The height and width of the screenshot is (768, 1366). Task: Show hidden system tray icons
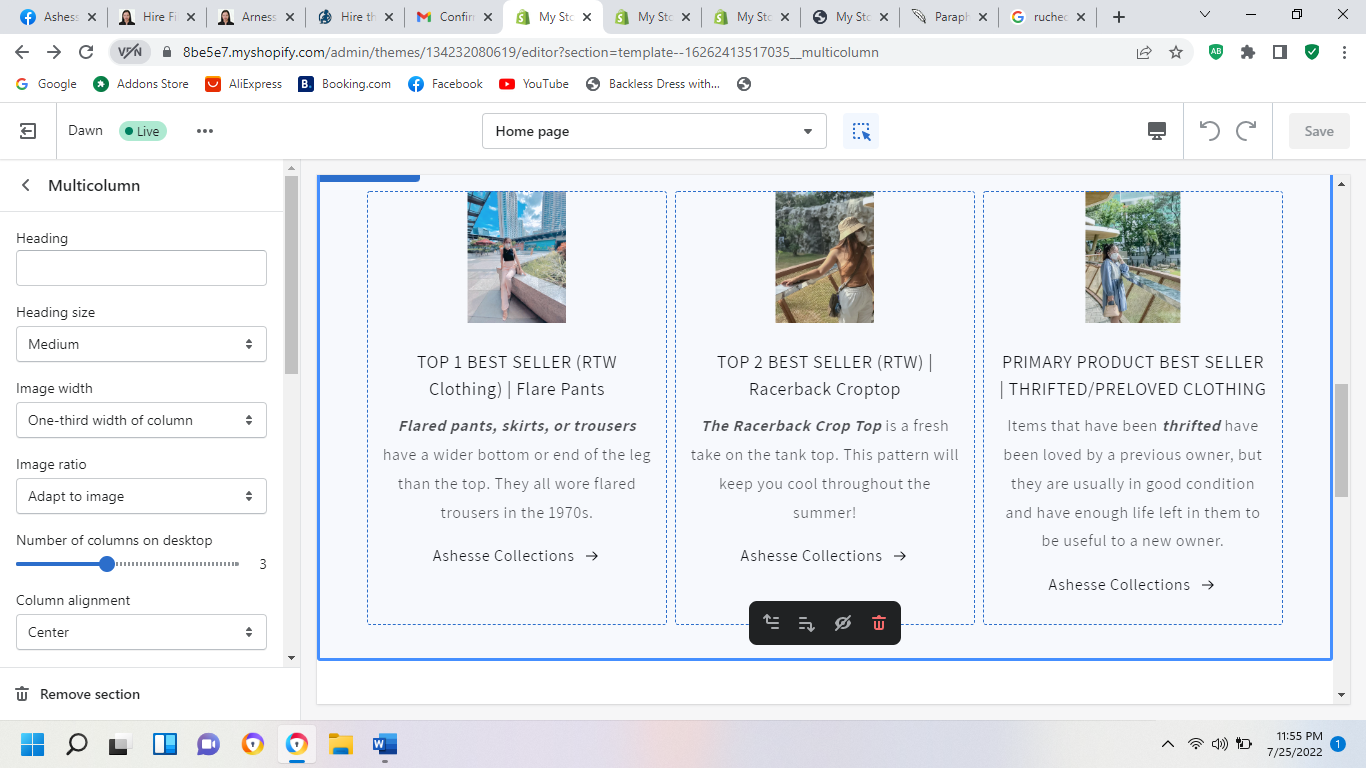[x=1167, y=744]
